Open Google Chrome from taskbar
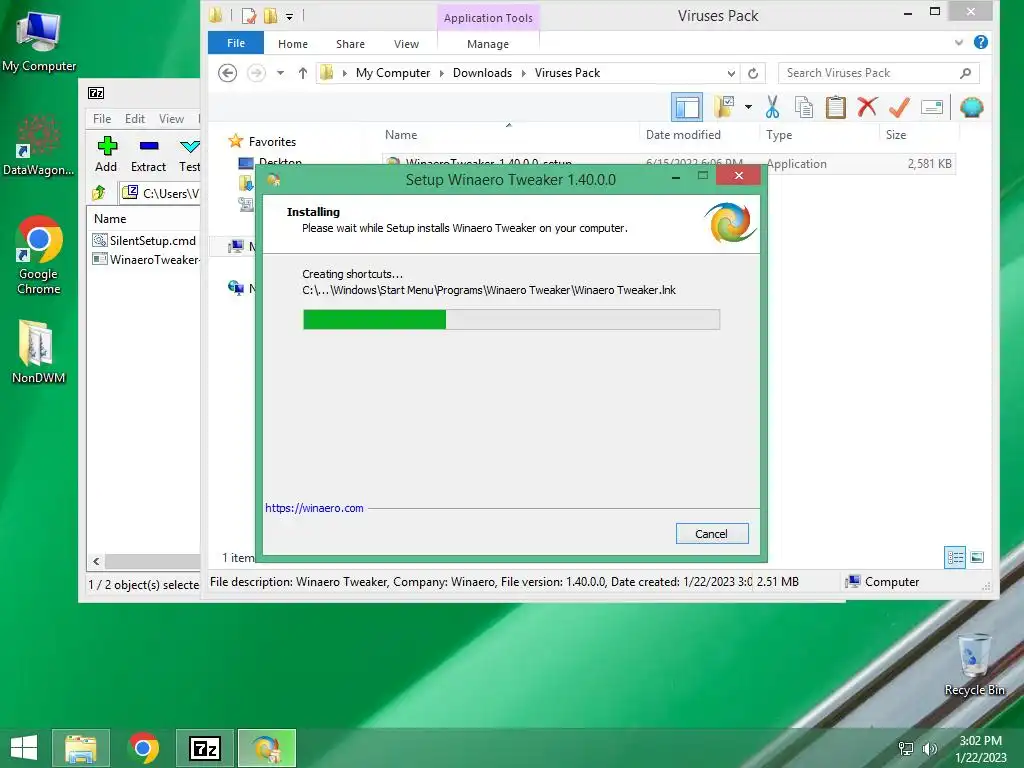 click(144, 748)
